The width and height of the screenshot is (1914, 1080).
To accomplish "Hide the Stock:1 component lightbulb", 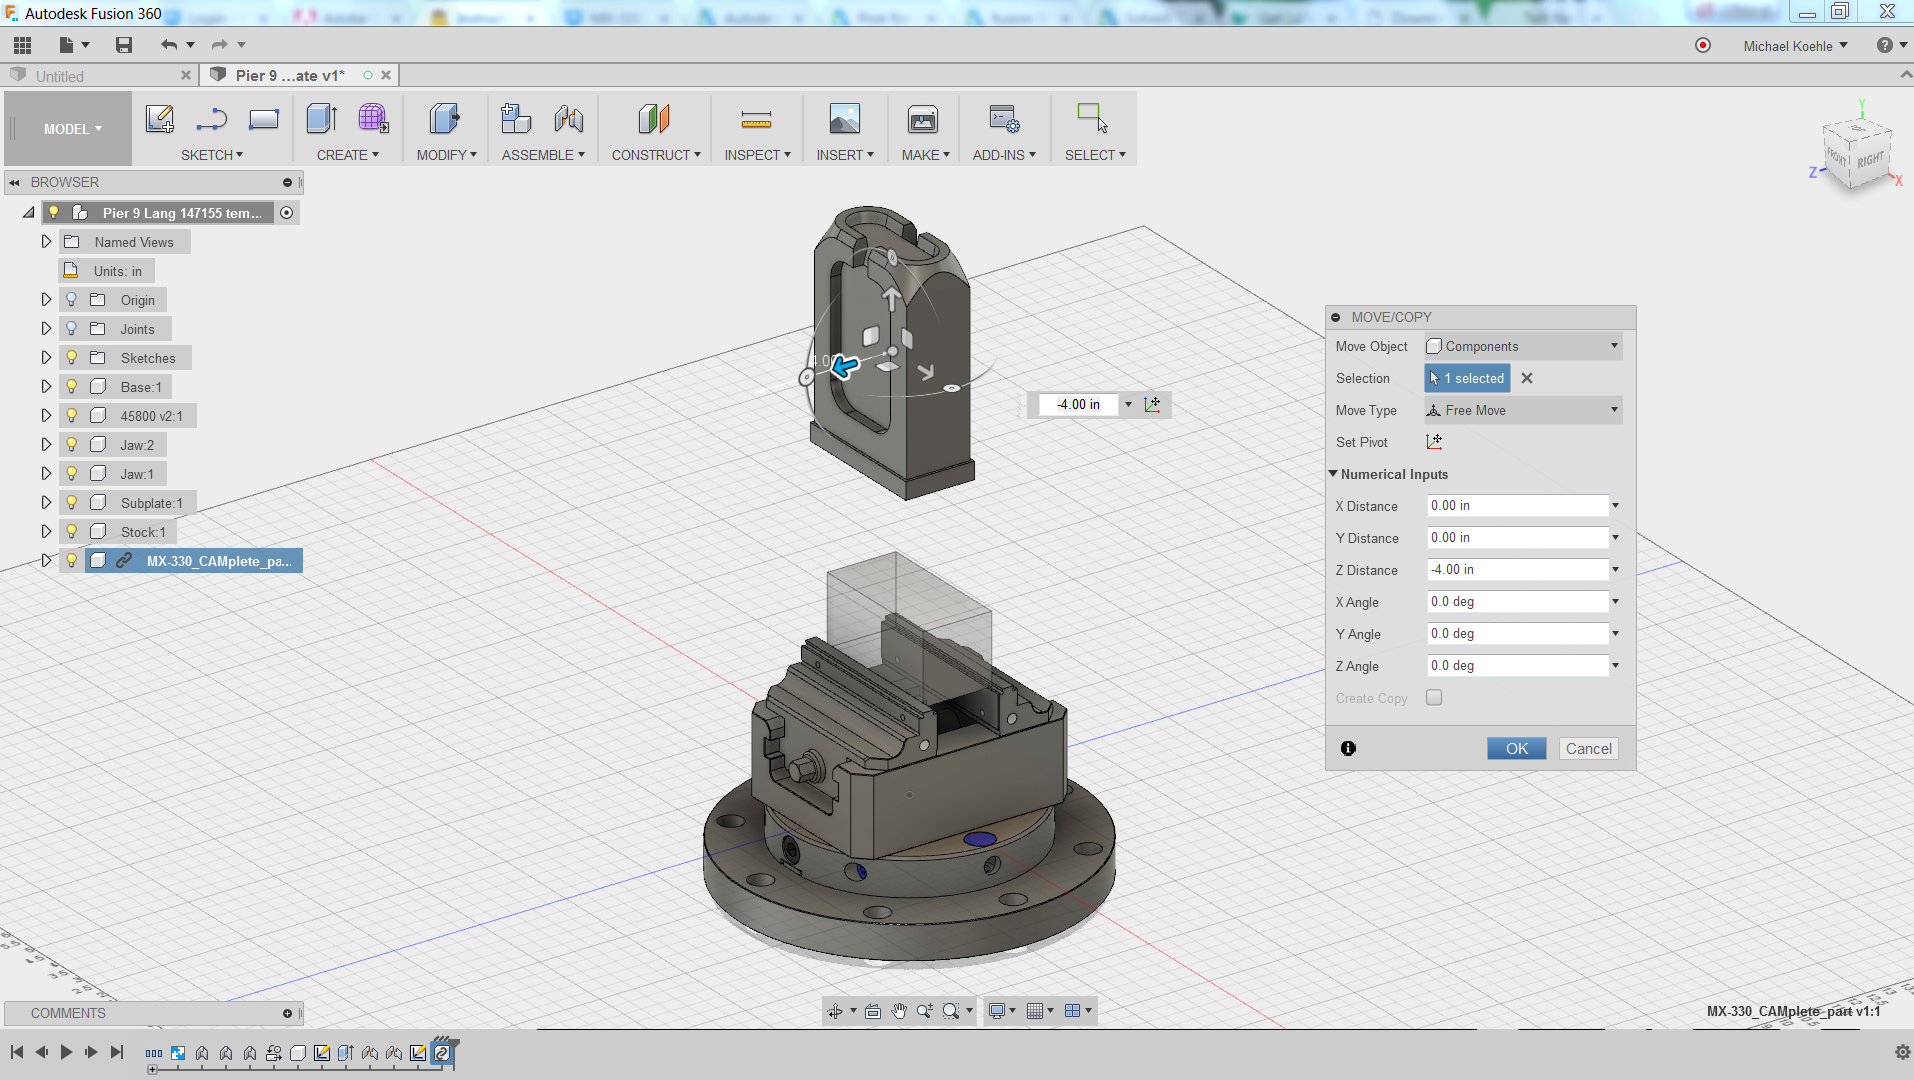I will pyautogui.click(x=72, y=532).
